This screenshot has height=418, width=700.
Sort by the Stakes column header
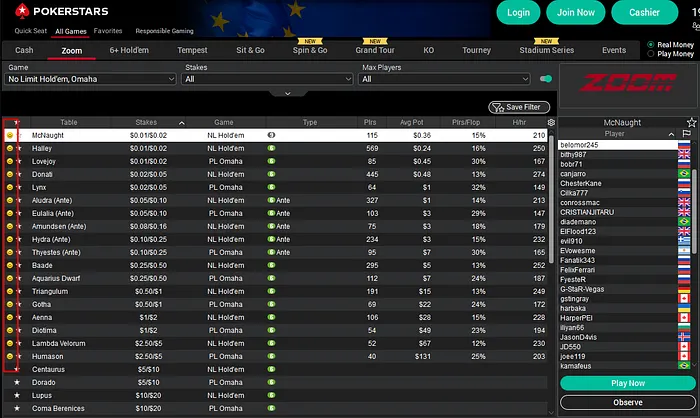[x=146, y=122]
